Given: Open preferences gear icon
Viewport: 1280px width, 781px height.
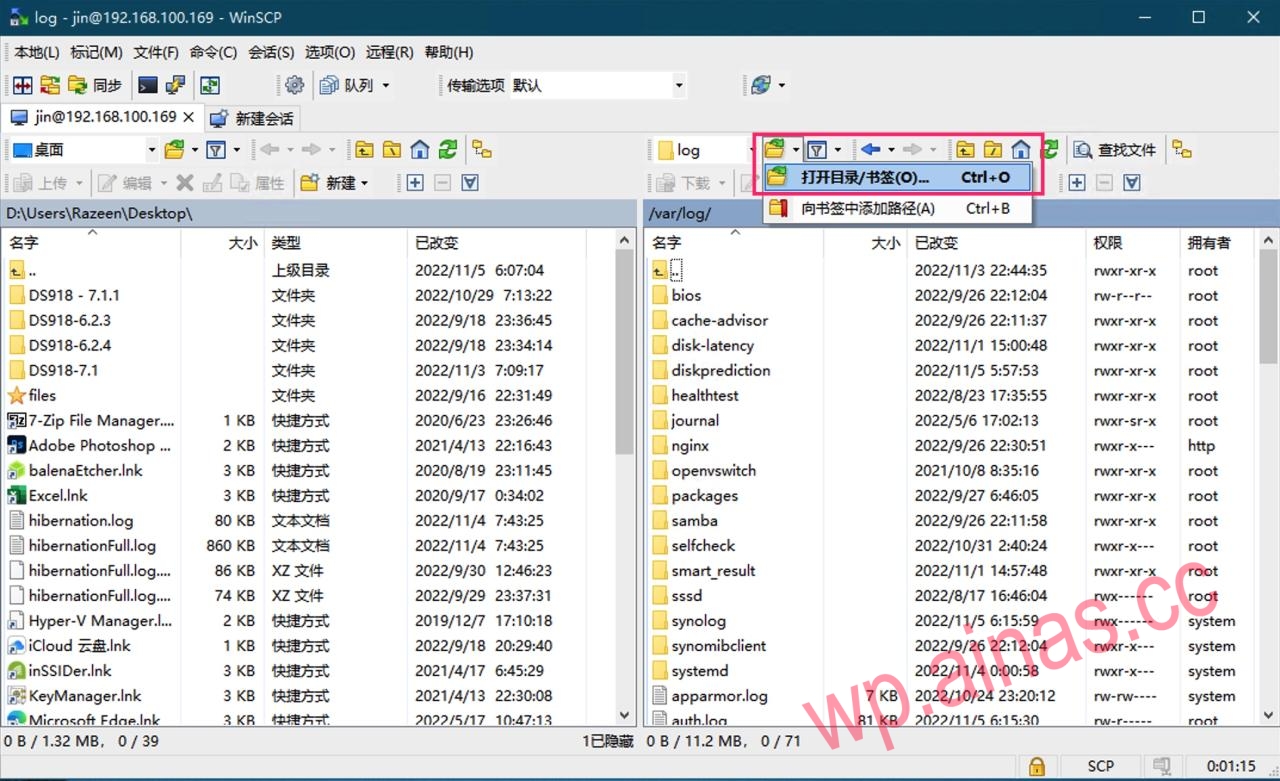Looking at the screenshot, I should 294,85.
